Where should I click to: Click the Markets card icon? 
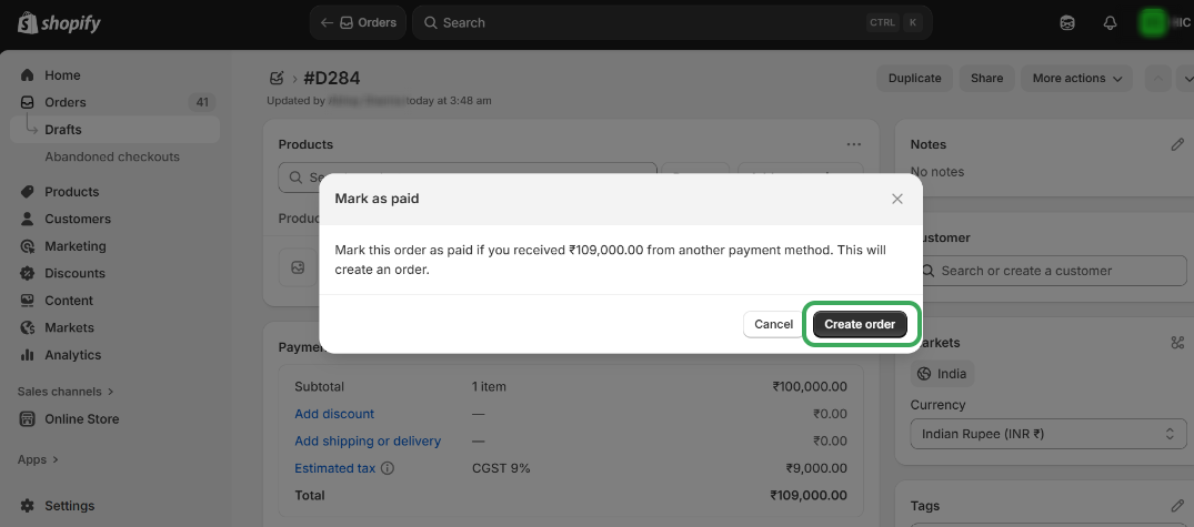(1176, 343)
